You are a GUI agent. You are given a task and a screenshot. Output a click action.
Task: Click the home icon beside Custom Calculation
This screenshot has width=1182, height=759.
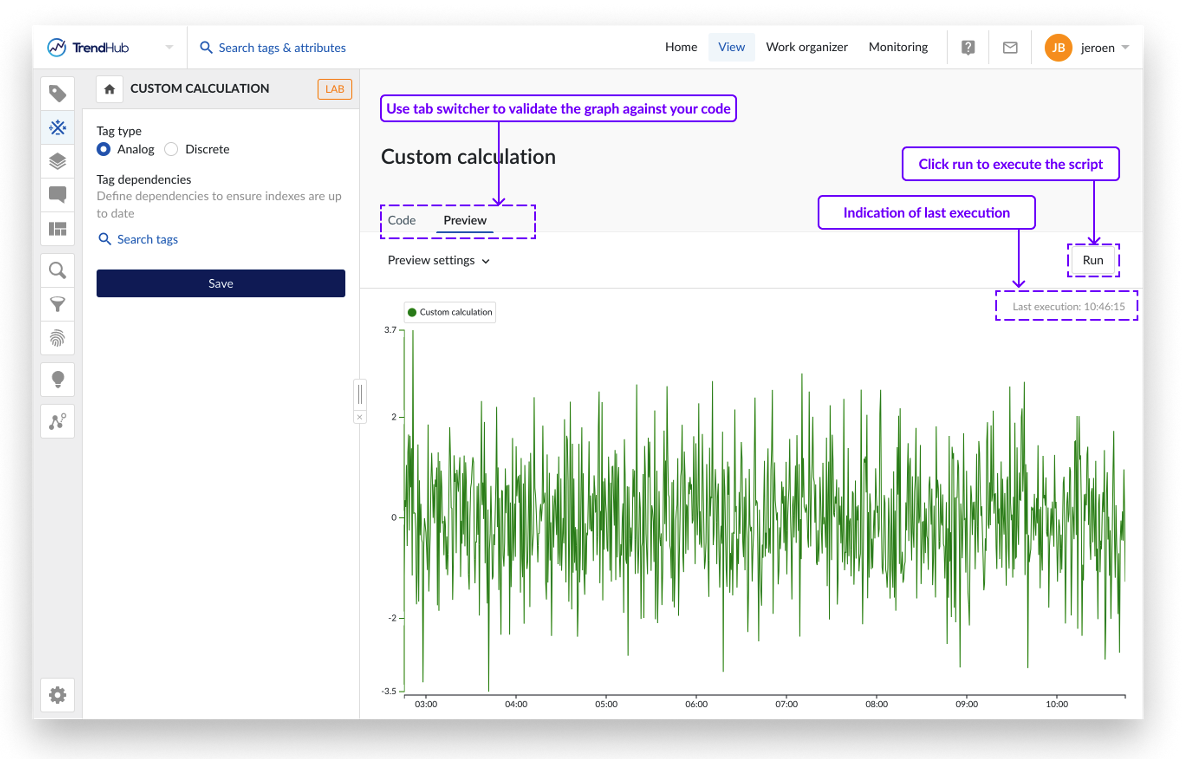tap(109, 89)
